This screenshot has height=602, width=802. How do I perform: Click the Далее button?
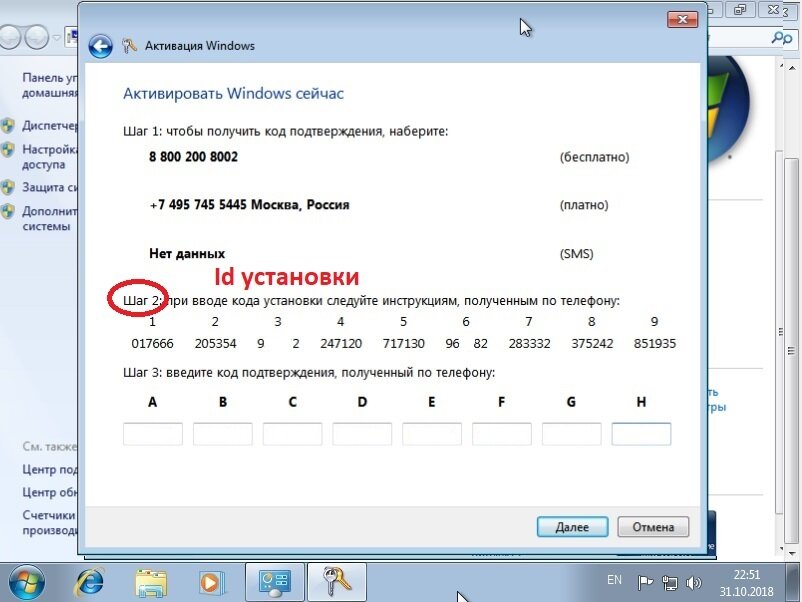pyautogui.click(x=572, y=527)
